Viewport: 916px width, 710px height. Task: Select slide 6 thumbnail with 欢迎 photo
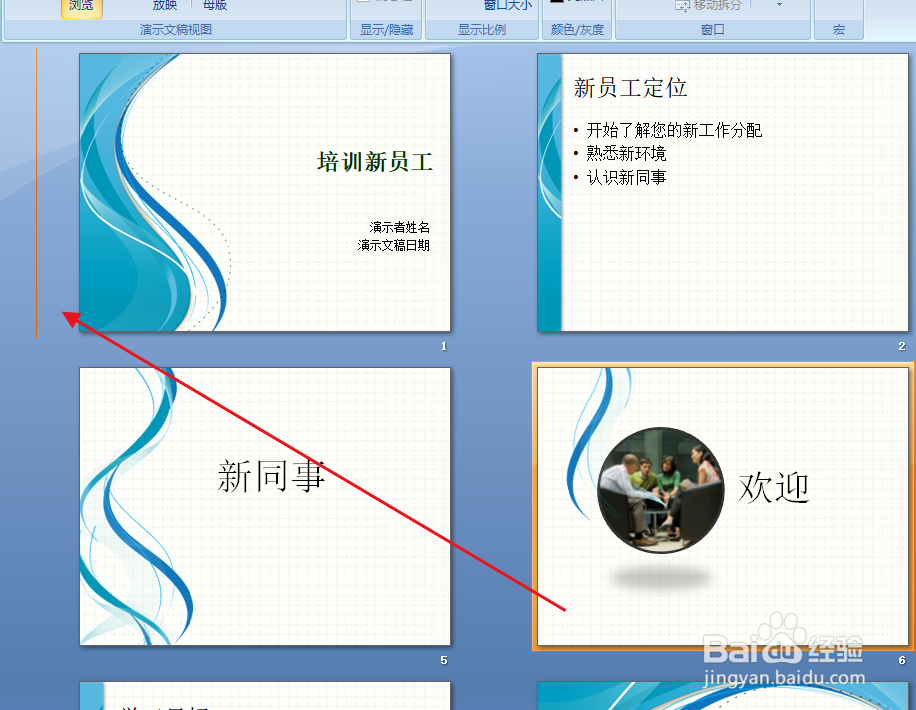pyautogui.click(x=723, y=506)
